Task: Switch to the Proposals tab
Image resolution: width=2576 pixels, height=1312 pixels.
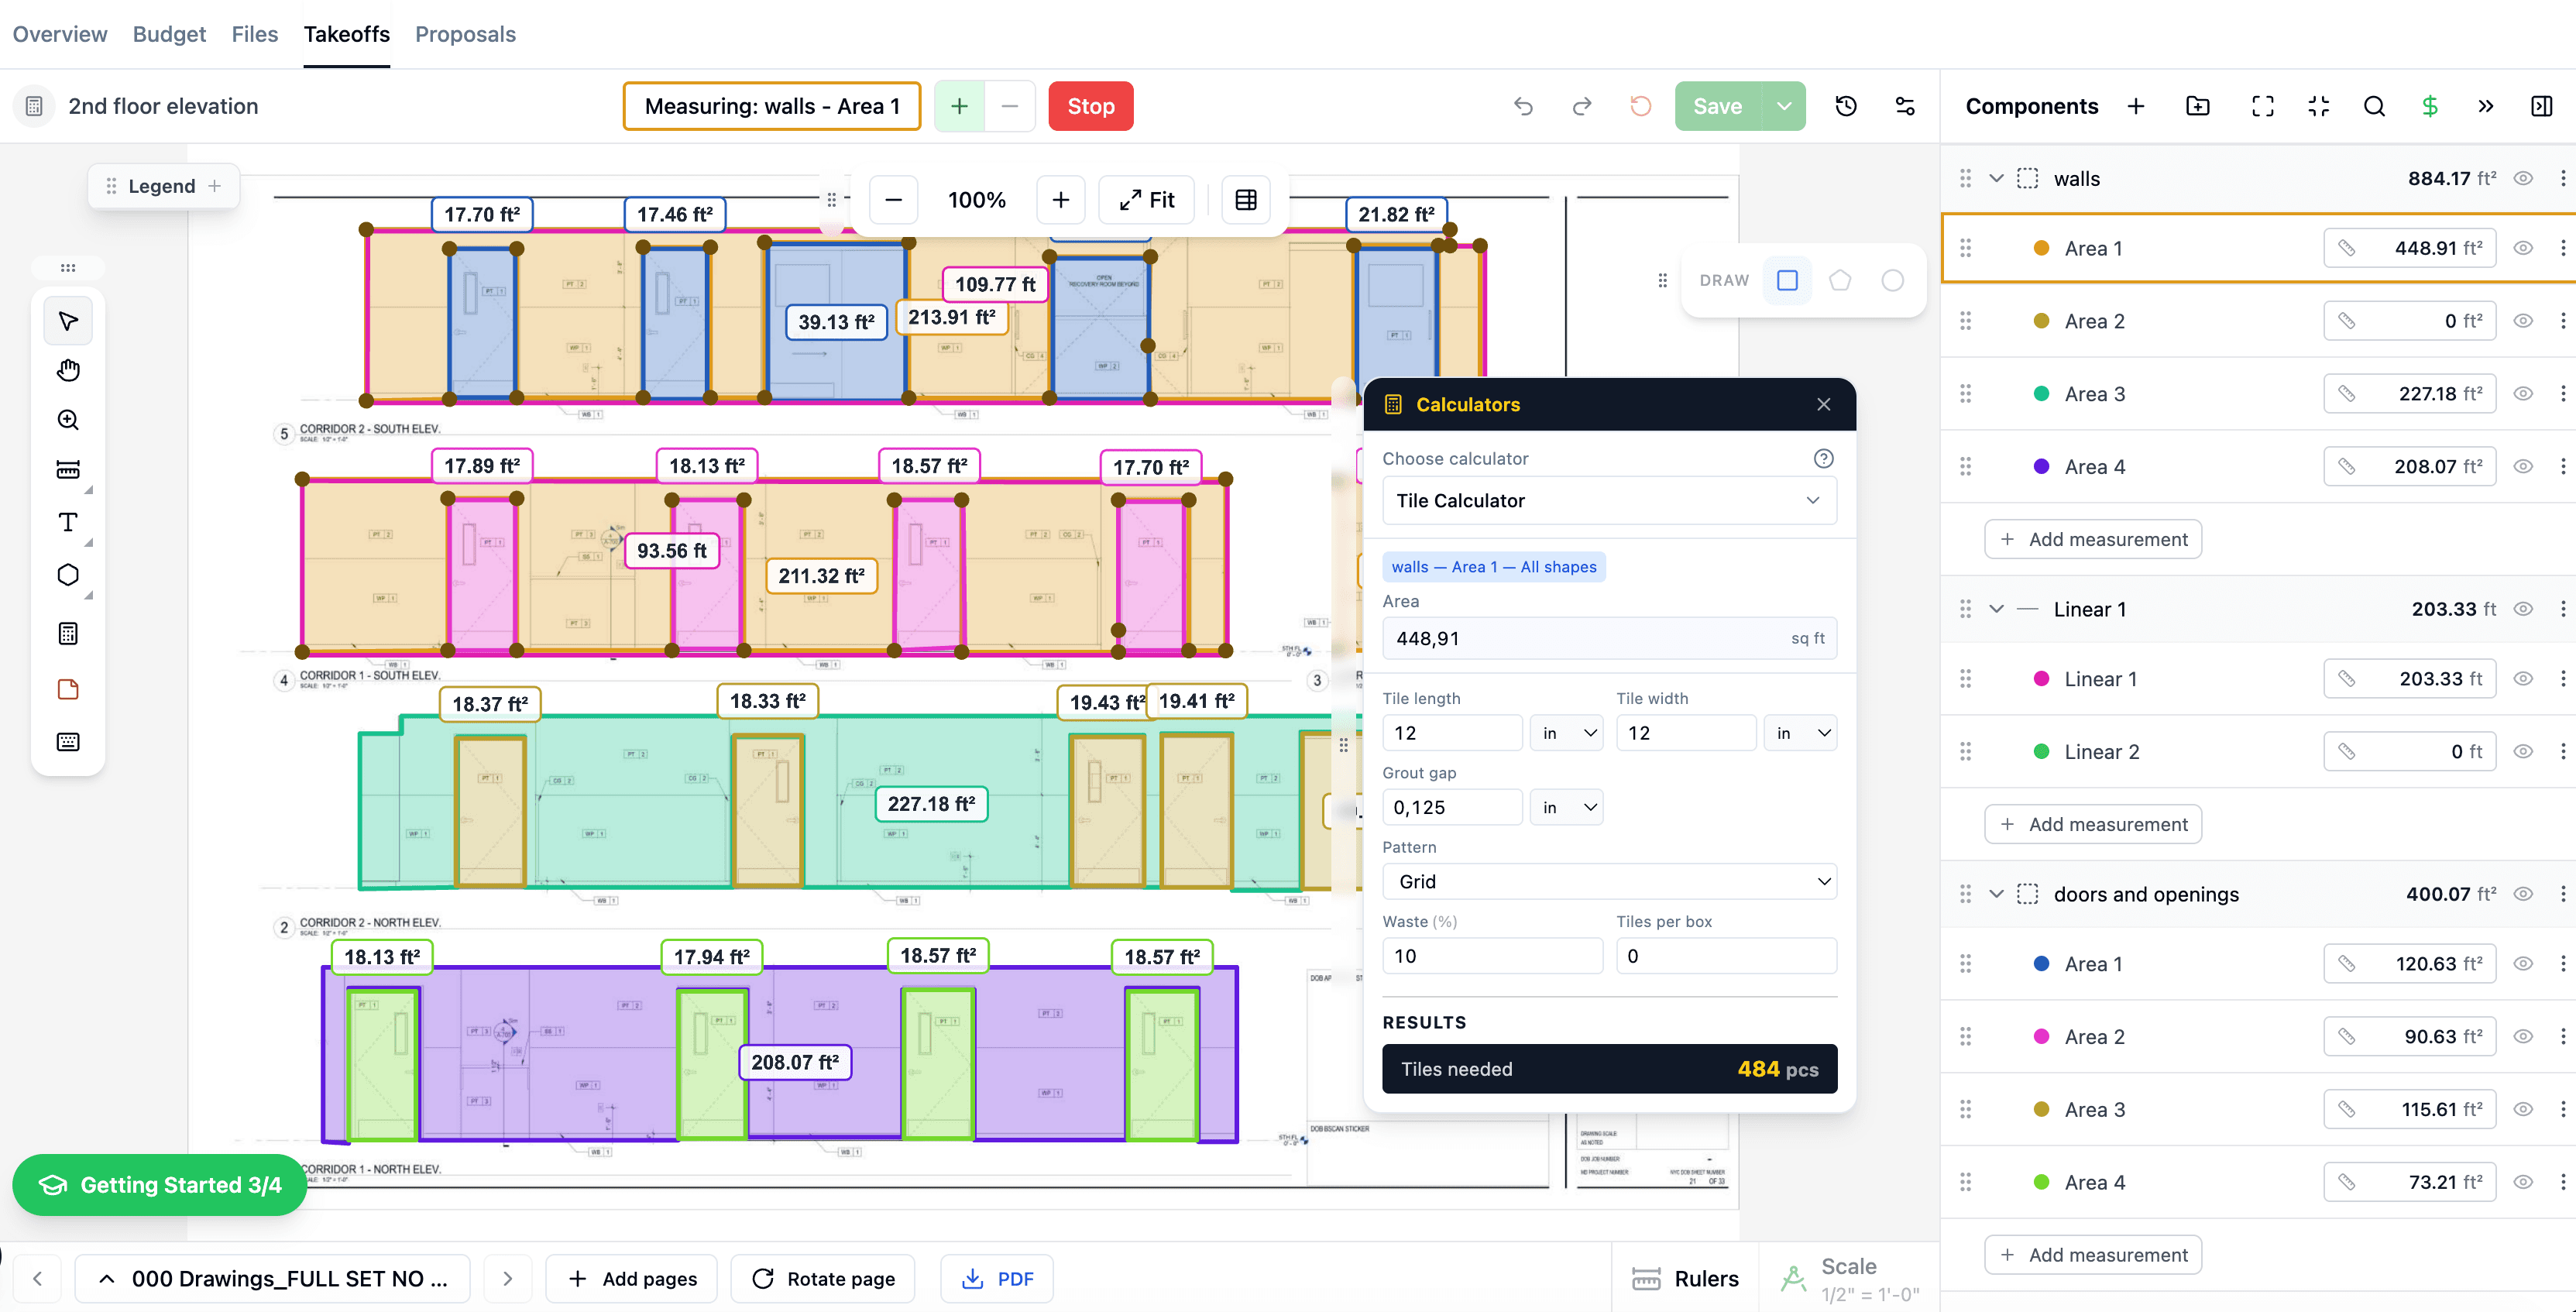Action: tap(465, 34)
